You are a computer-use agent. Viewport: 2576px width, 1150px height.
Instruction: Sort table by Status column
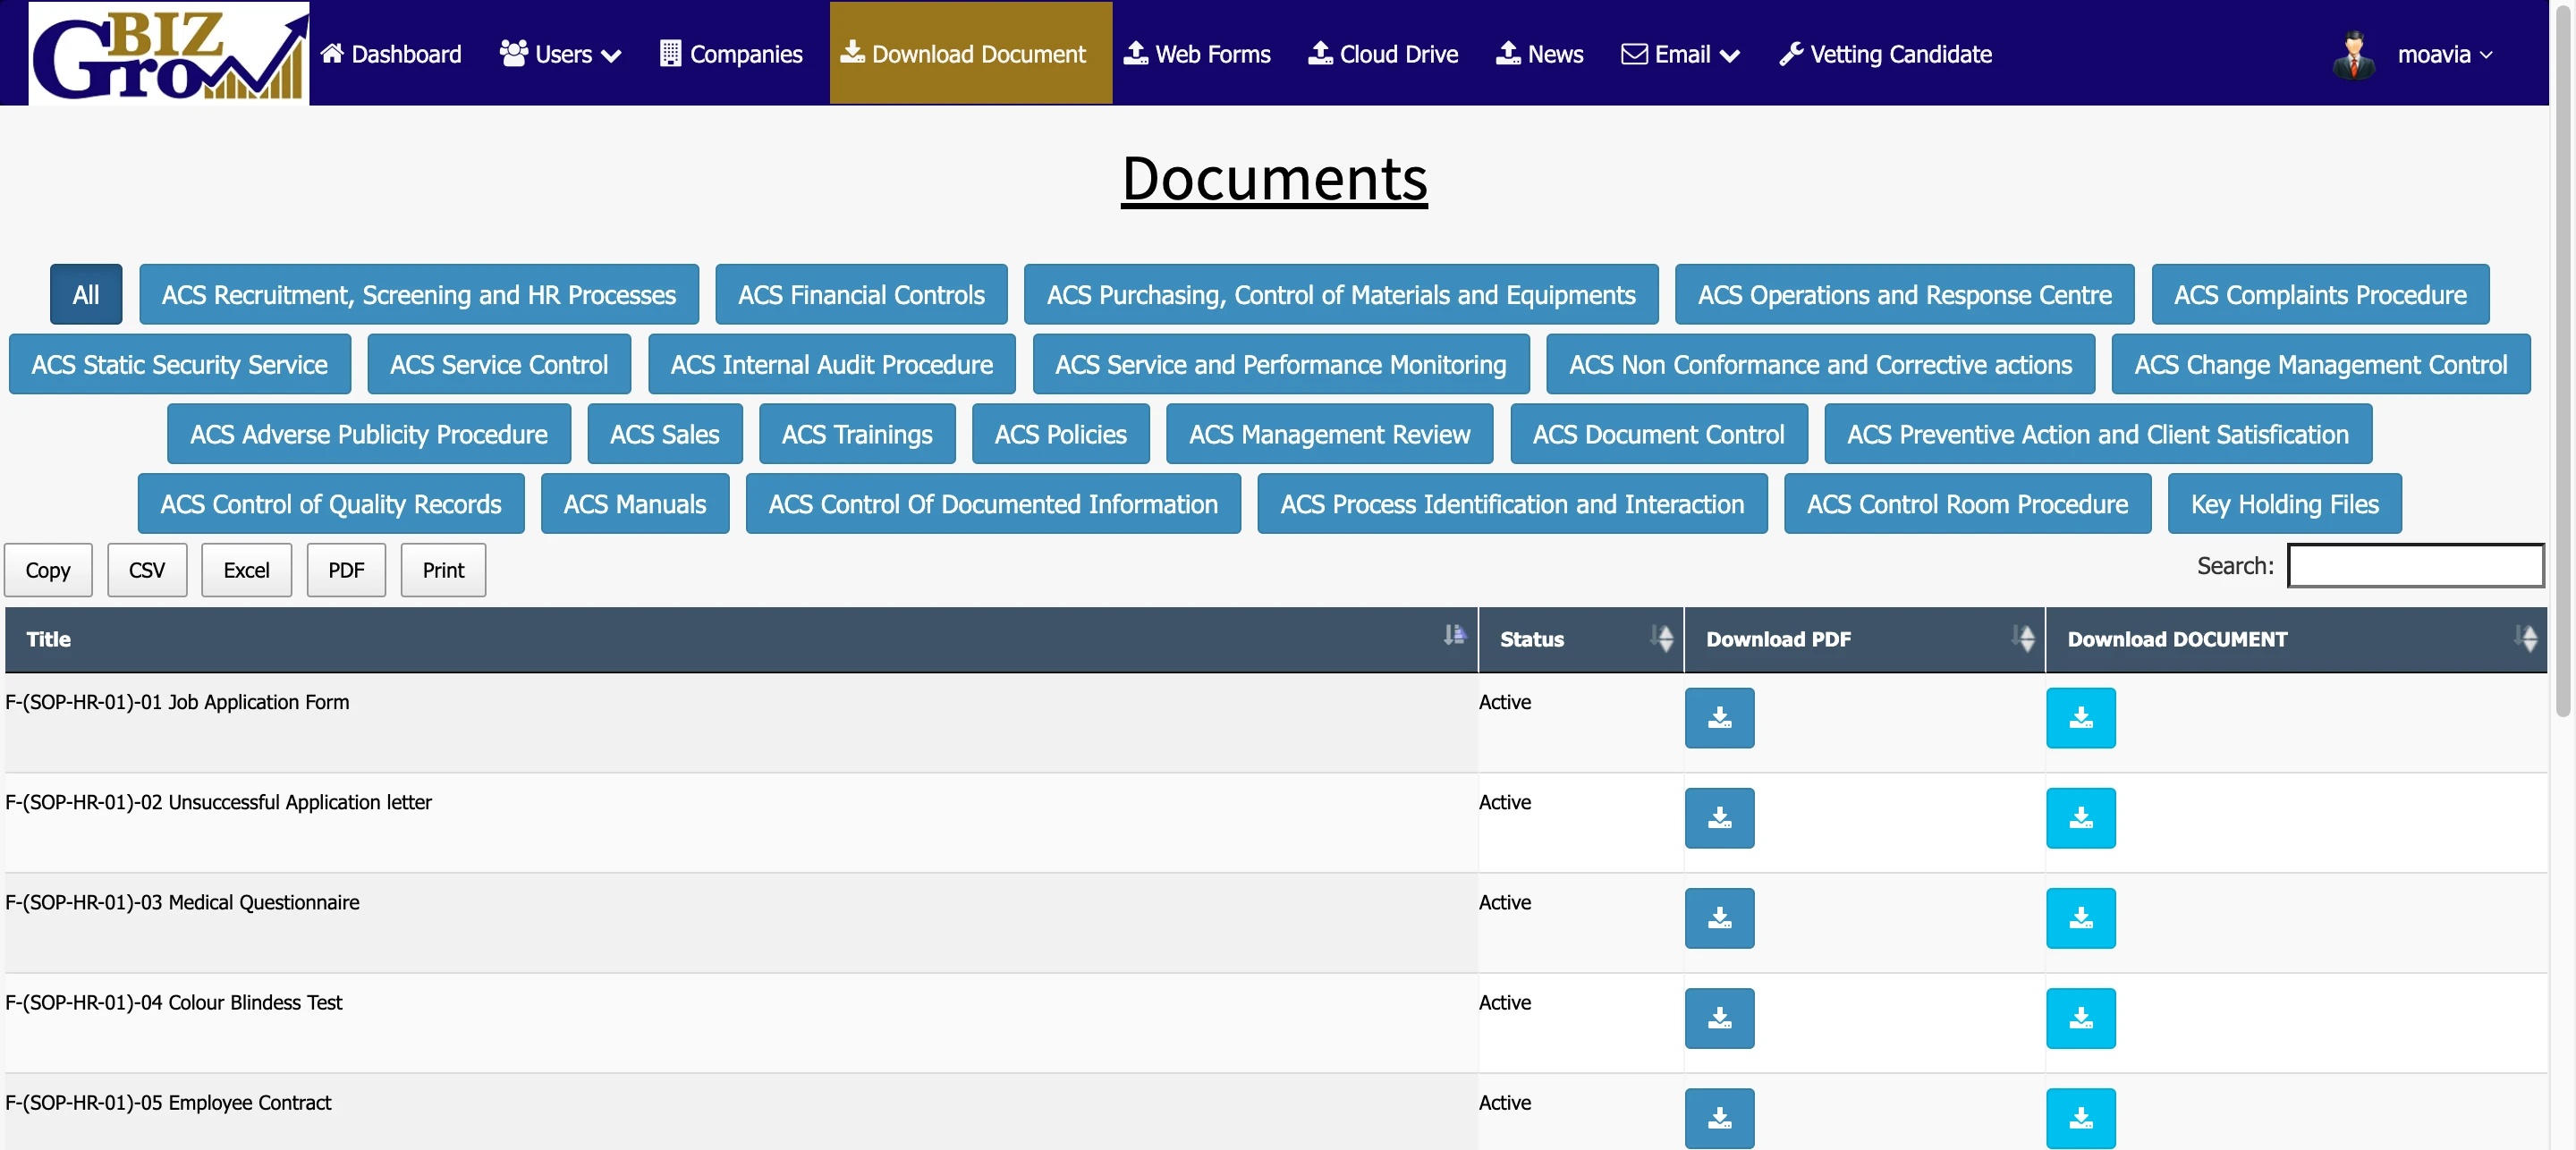pyautogui.click(x=1580, y=639)
